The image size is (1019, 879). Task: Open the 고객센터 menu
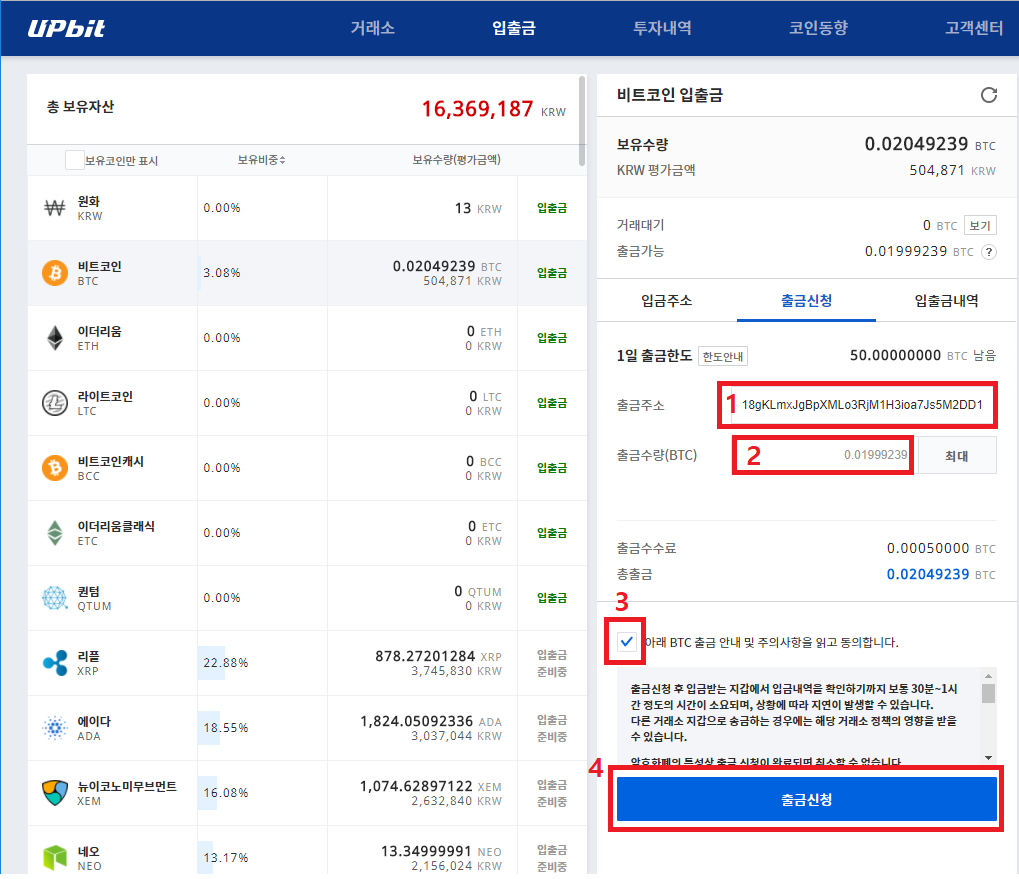[974, 28]
